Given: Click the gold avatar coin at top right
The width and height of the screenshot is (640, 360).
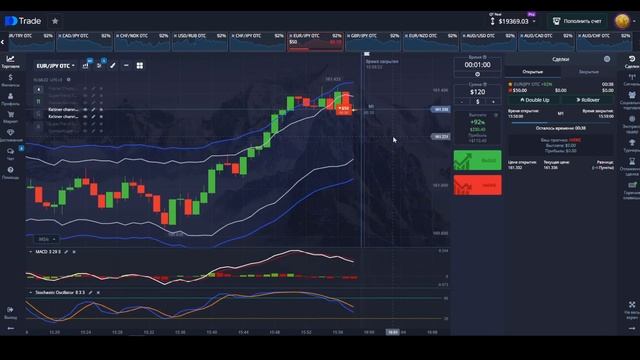Looking at the screenshot, I should point(622,21).
